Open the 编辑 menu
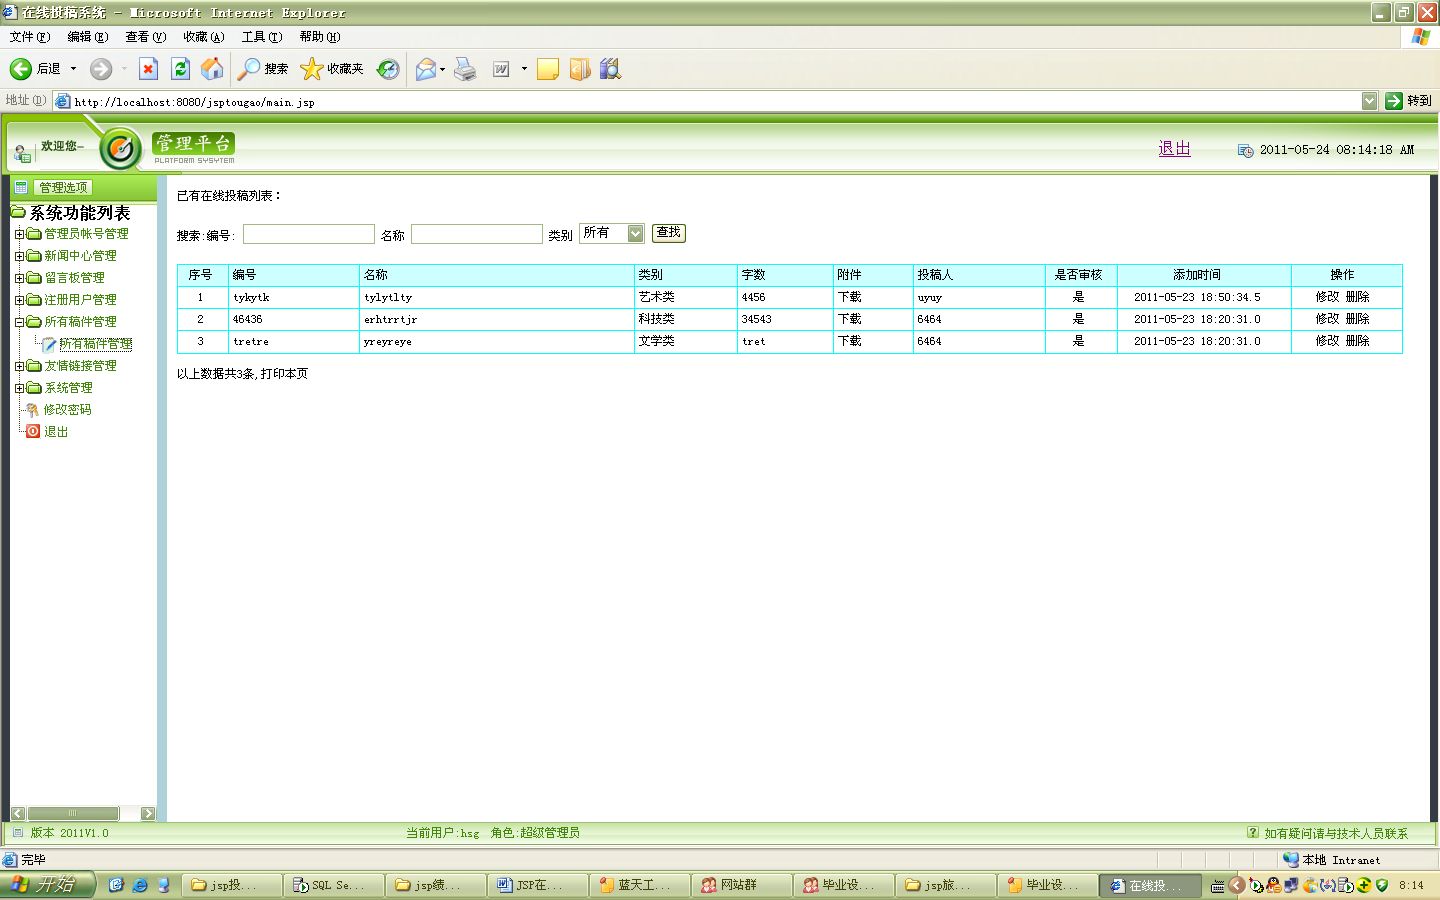The height and width of the screenshot is (900, 1440). click(x=87, y=37)
